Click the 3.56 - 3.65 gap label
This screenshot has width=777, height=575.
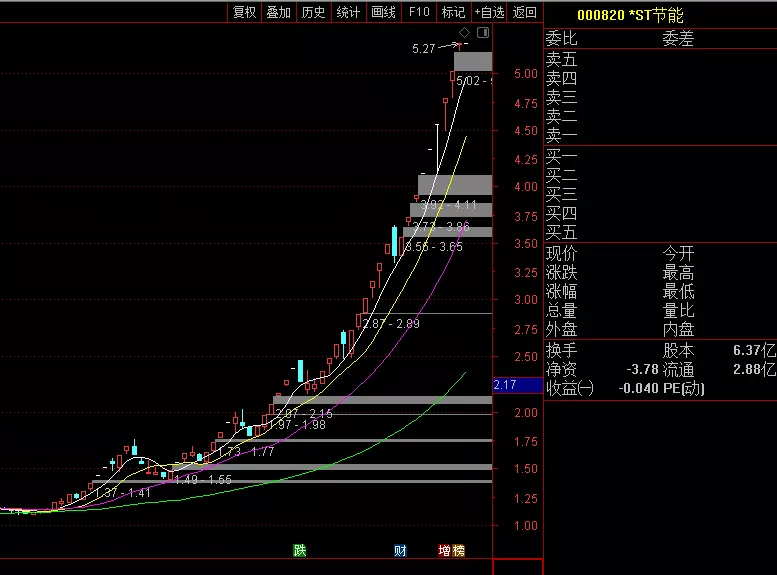pos(434,246)
